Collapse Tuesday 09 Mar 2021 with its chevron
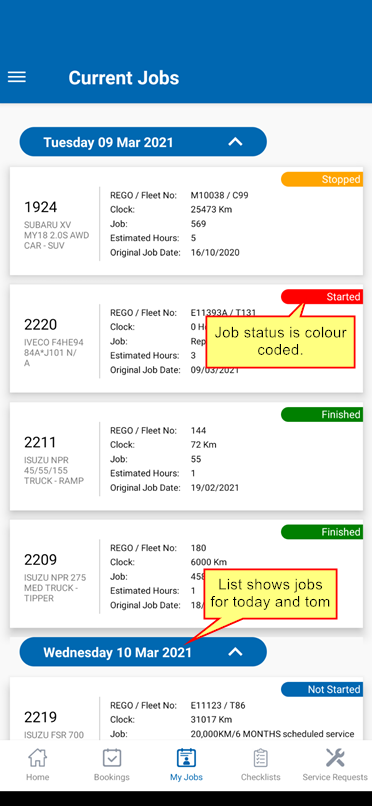 (235, 142)
